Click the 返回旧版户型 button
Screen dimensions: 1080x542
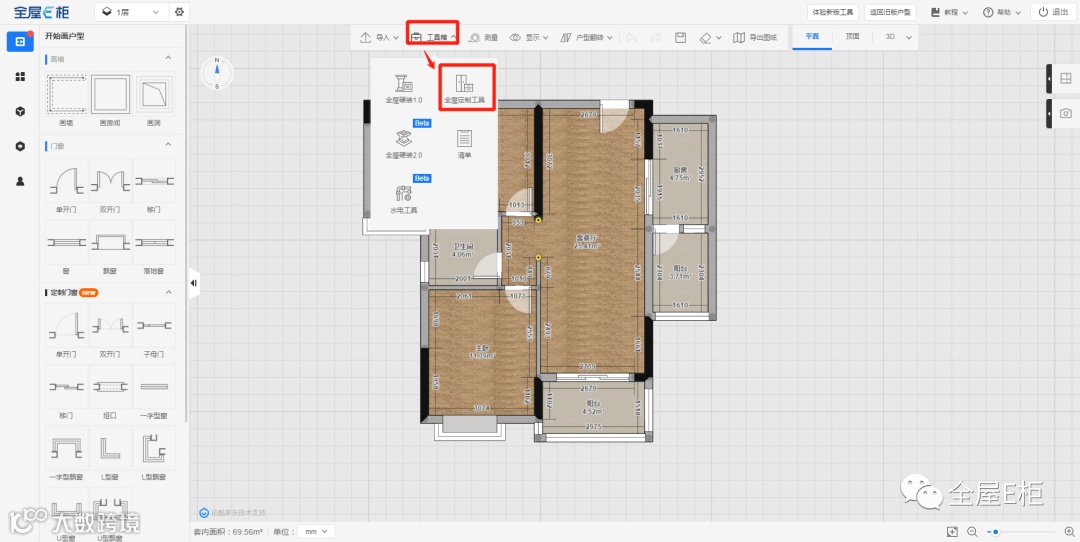click(x=890, y=12)
